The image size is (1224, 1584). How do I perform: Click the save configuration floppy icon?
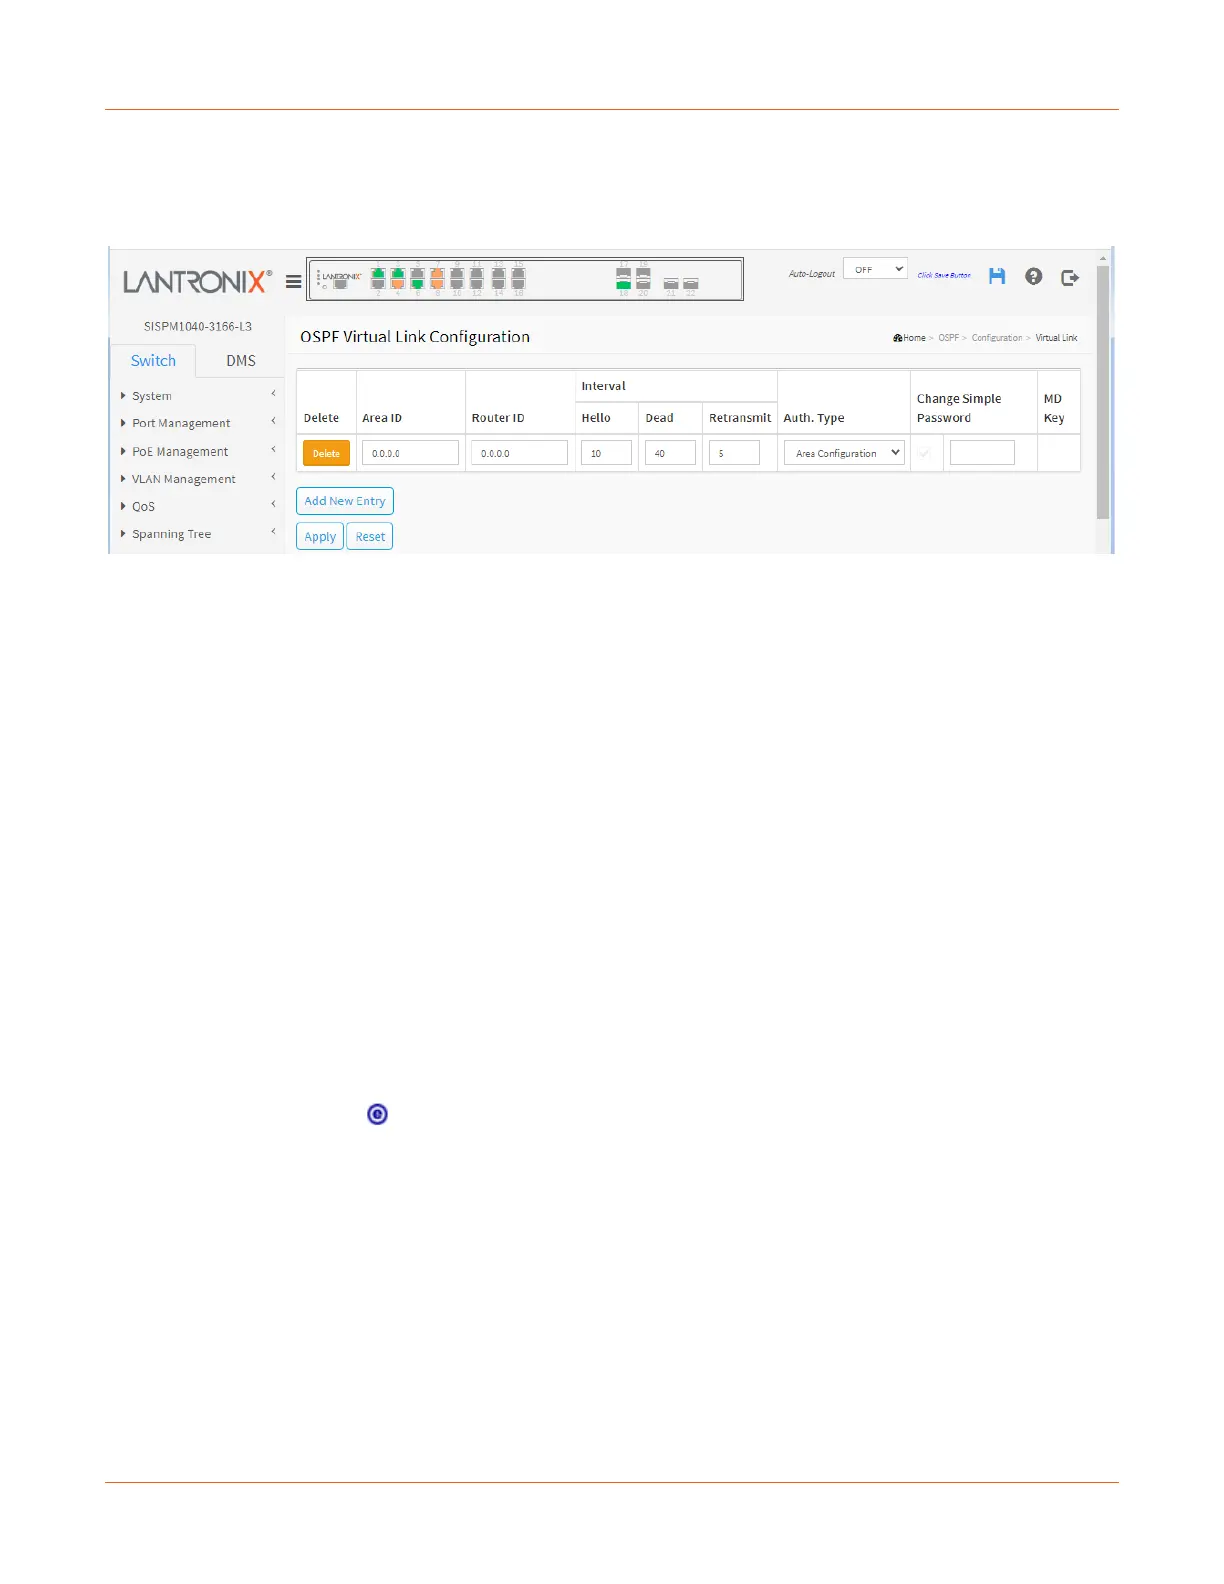pyautogui.click(x=997, y=276)
